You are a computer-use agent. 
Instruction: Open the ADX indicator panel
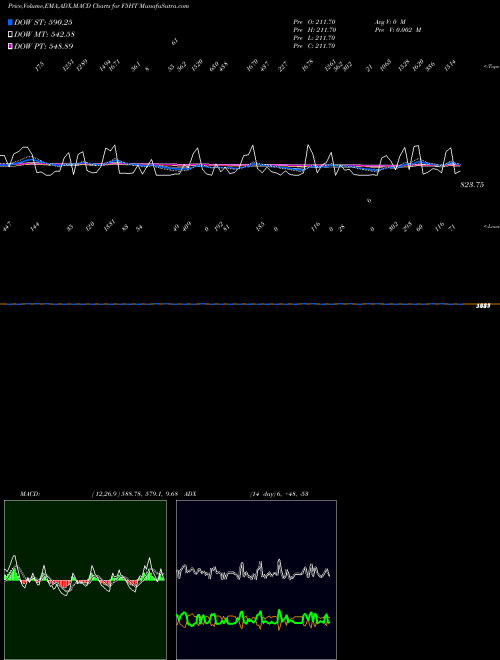pyautogui.click(x=256, y=580)
